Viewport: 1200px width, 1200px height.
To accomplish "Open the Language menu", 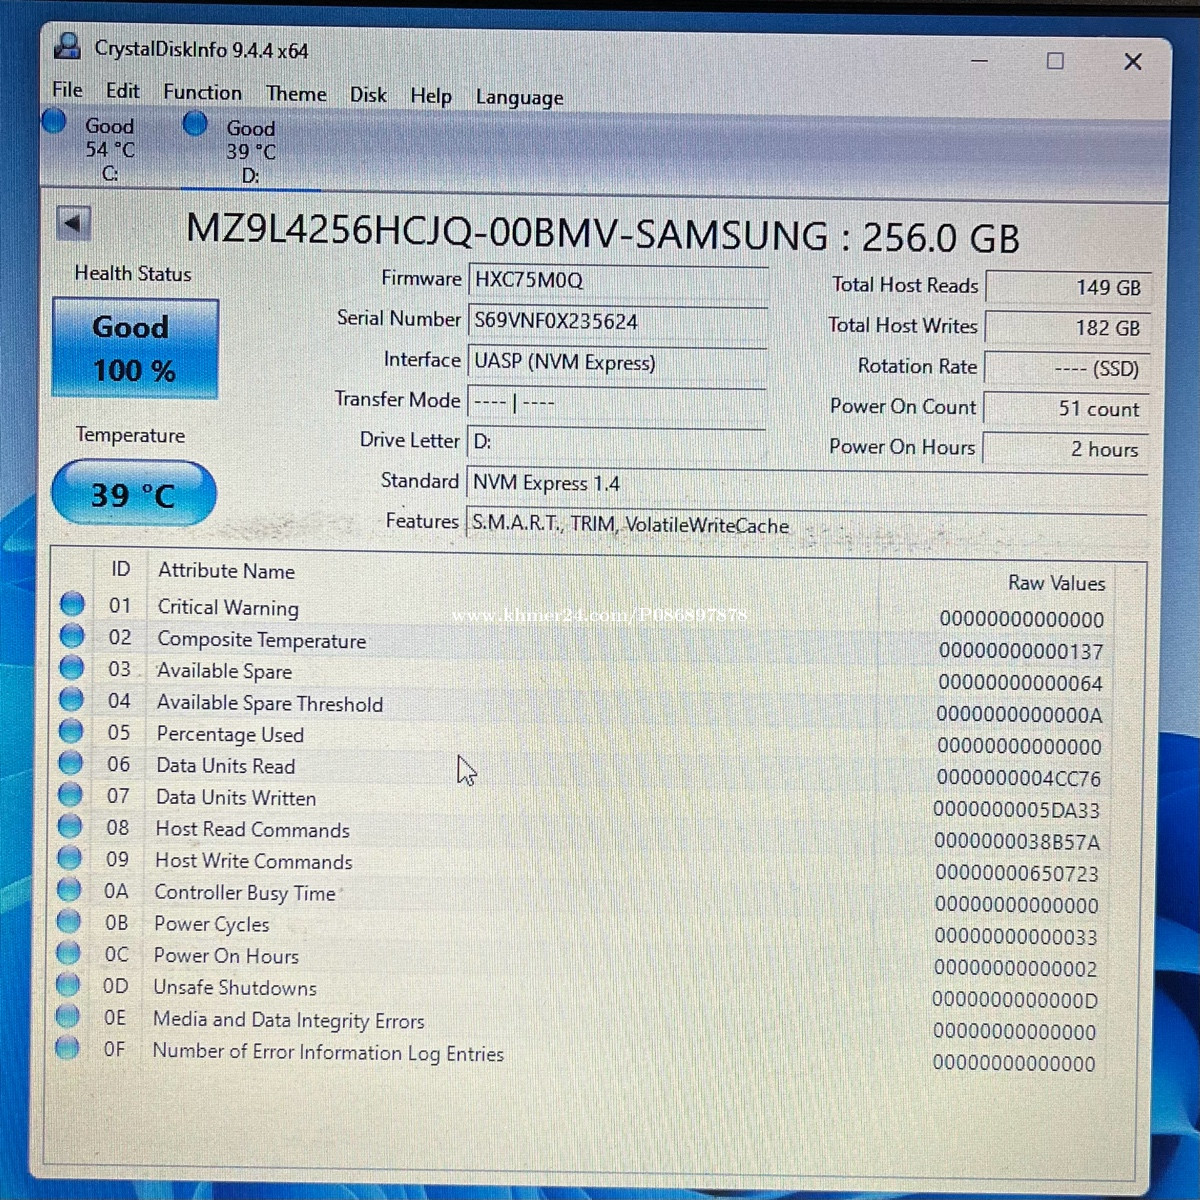I will [519, 97].
